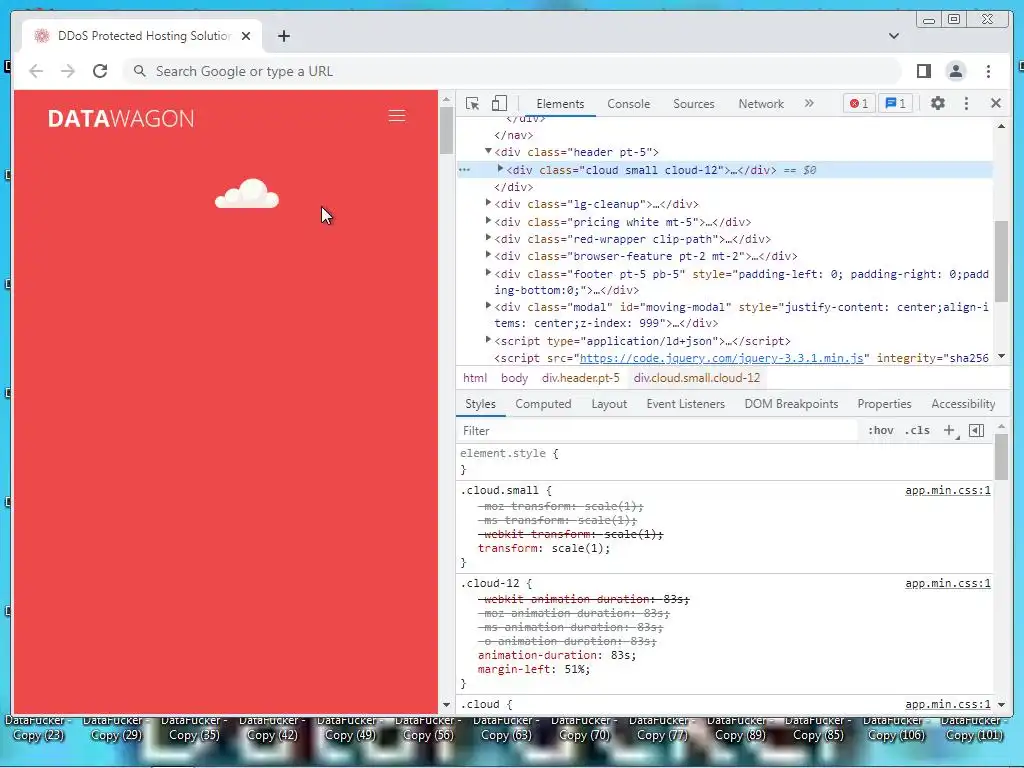This screenshot has width=1024, height=768.
Task: Open the Sources tab
Action: (x=694, y=104)
